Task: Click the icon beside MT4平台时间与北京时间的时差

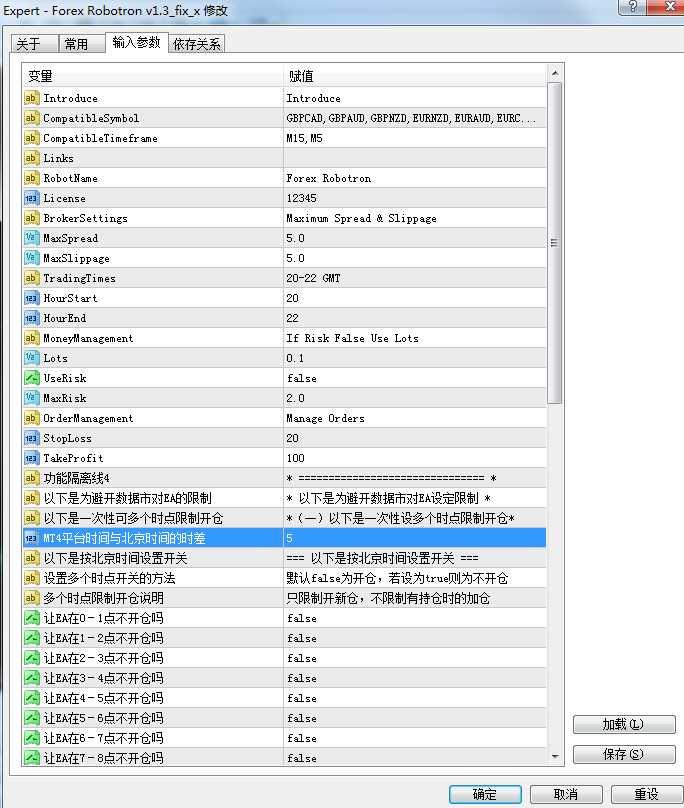Action: point(31,538)
